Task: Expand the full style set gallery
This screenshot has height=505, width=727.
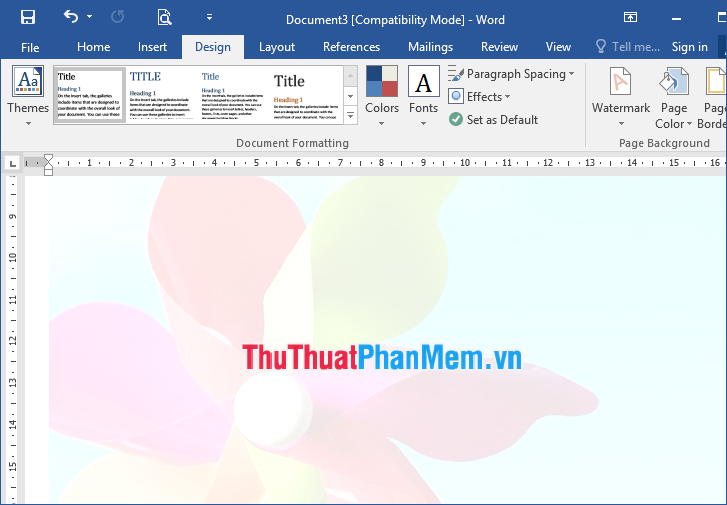Action: [x=351, y=115]
